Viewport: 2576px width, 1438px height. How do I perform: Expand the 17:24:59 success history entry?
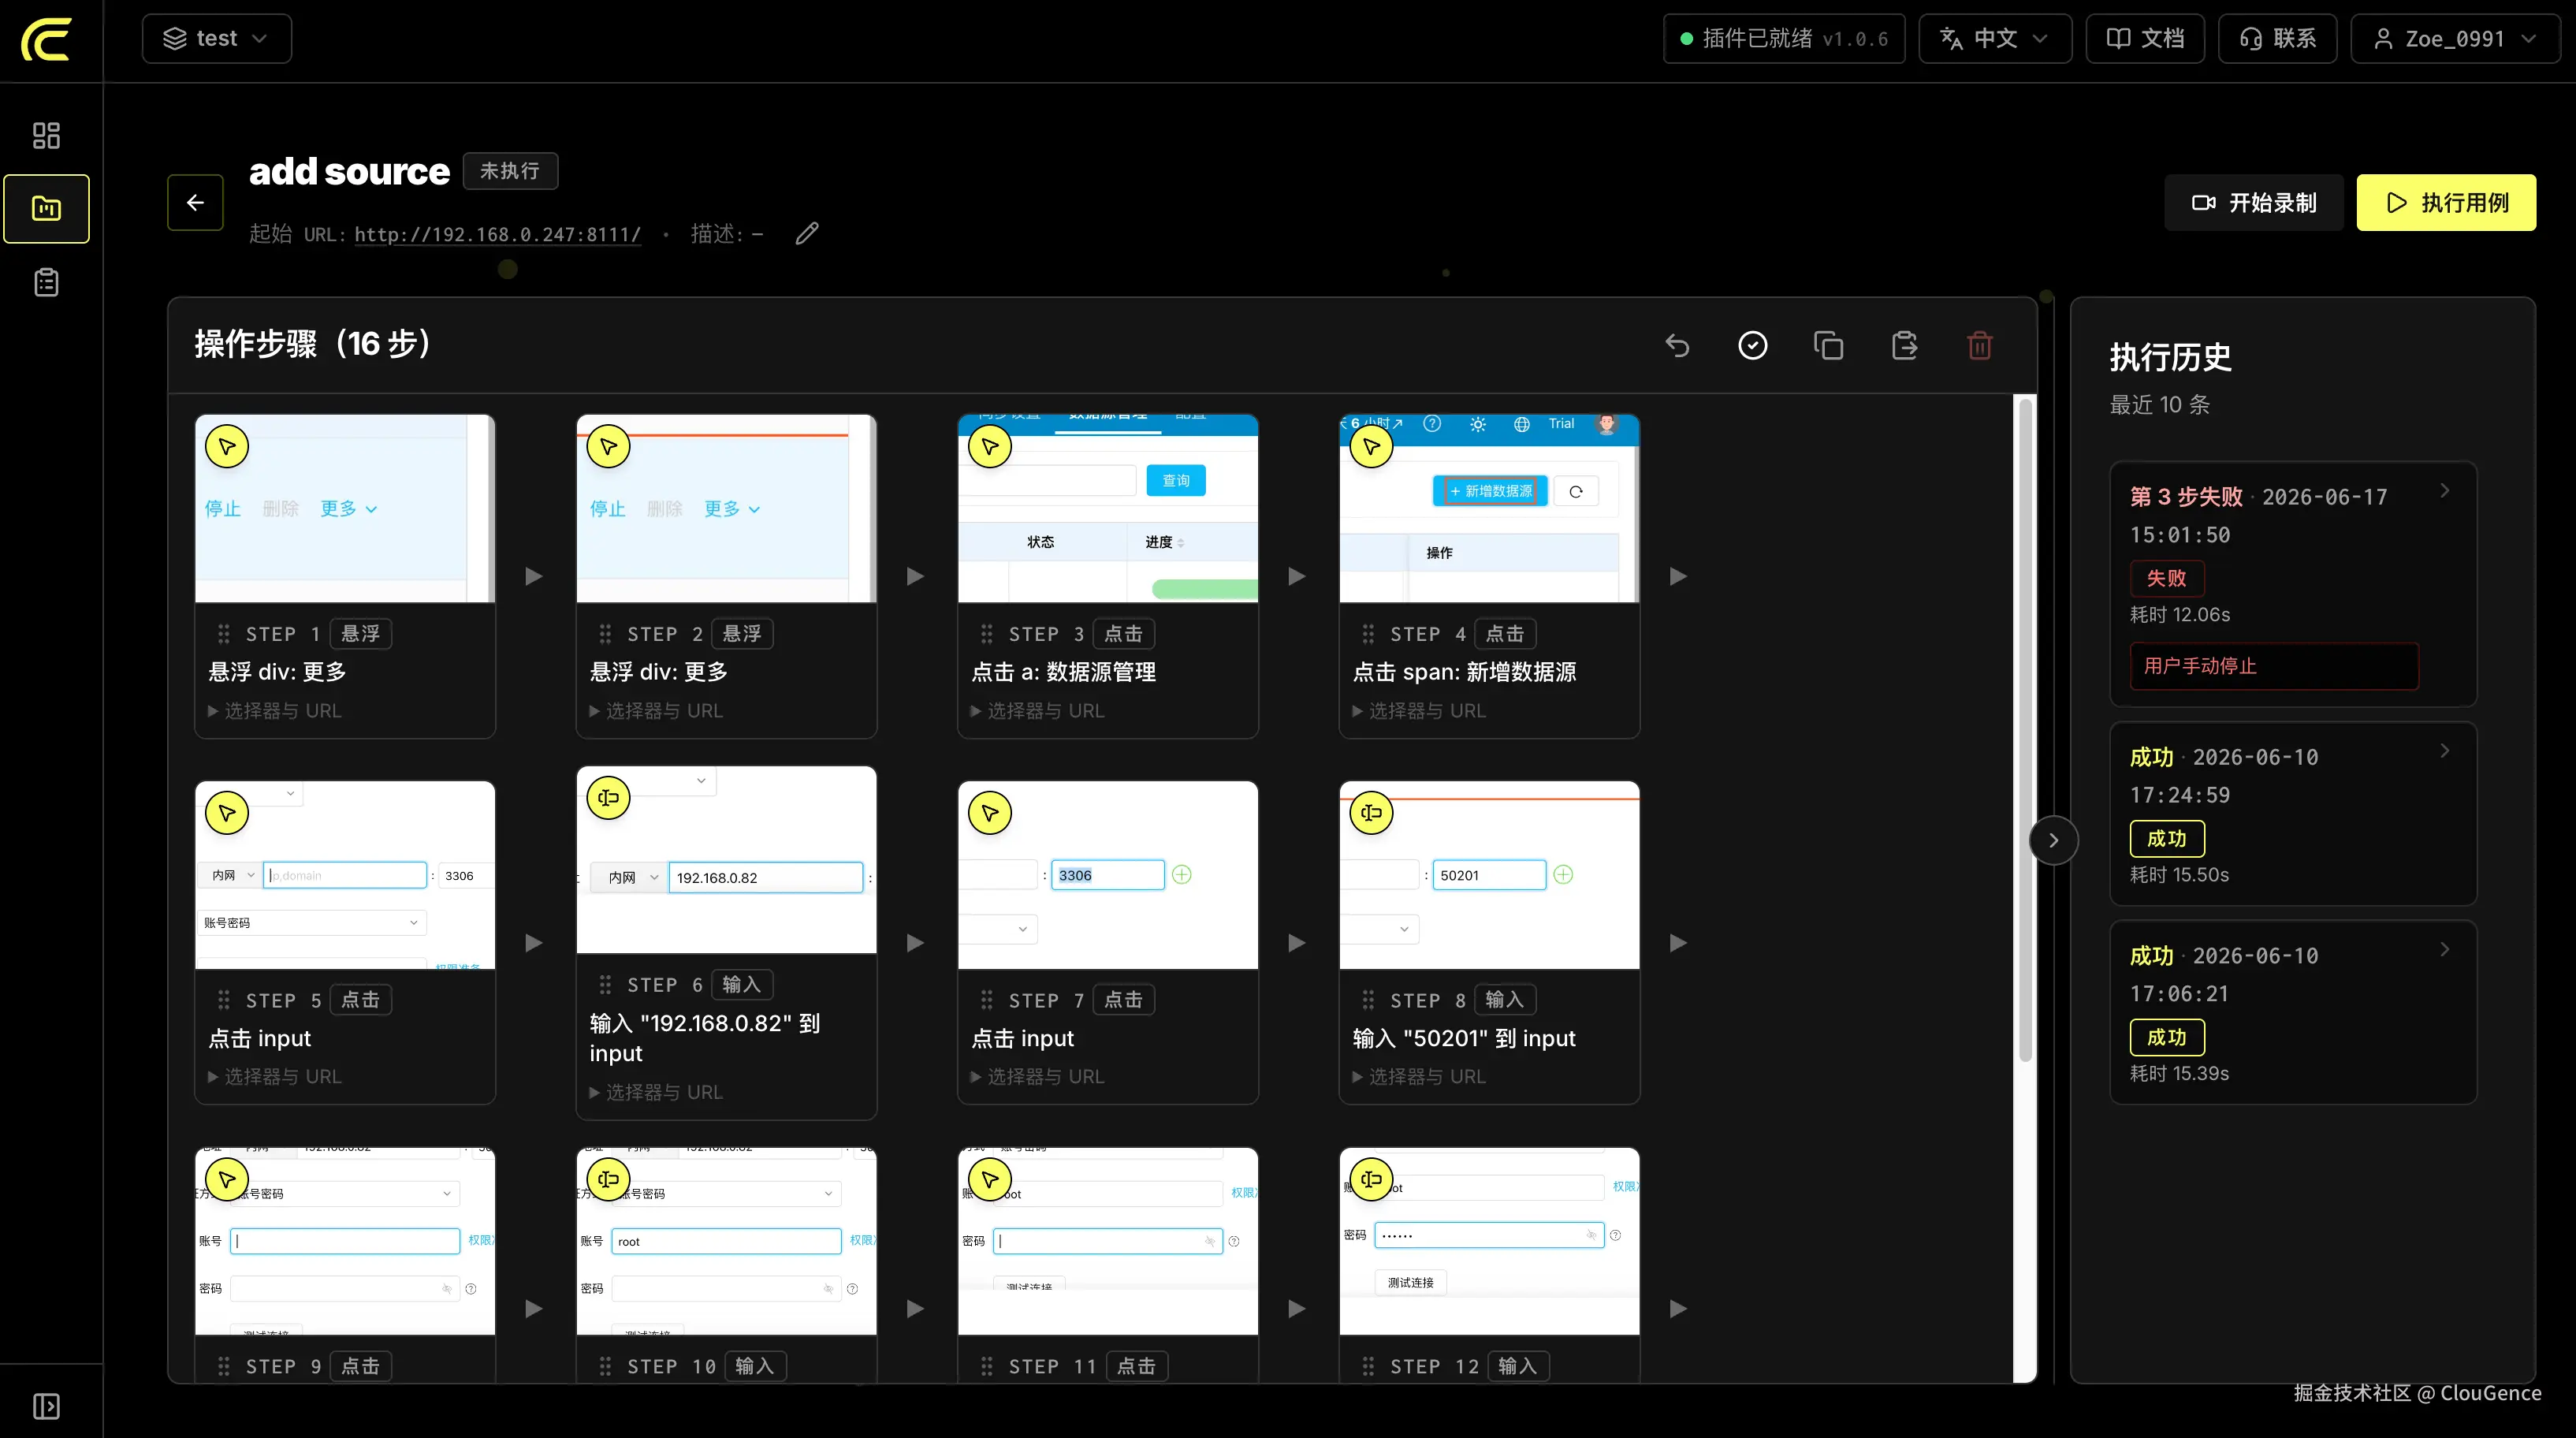pyautogui.click(x=2444, y=751)
